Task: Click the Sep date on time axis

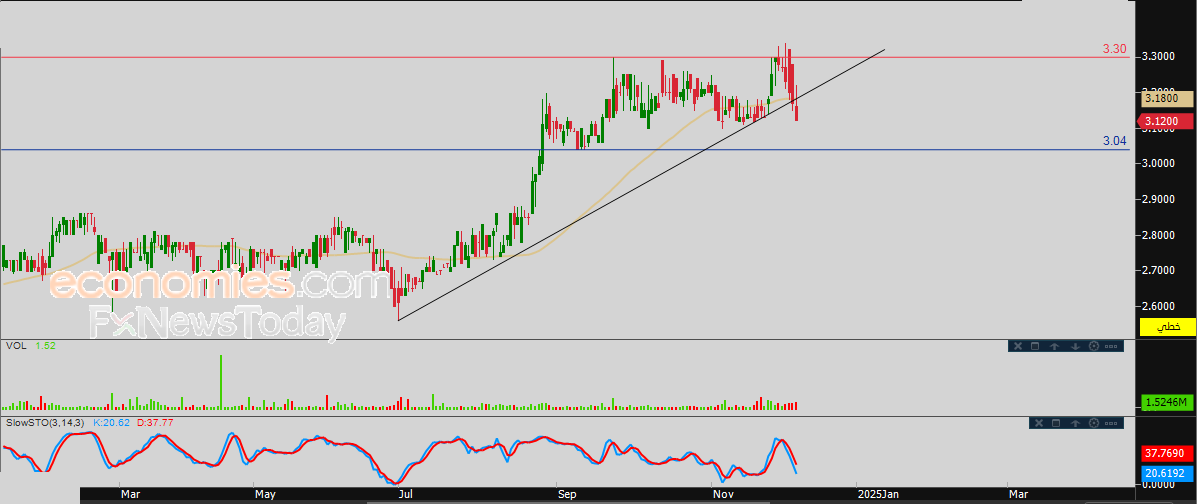Action: tap(566, 495)
